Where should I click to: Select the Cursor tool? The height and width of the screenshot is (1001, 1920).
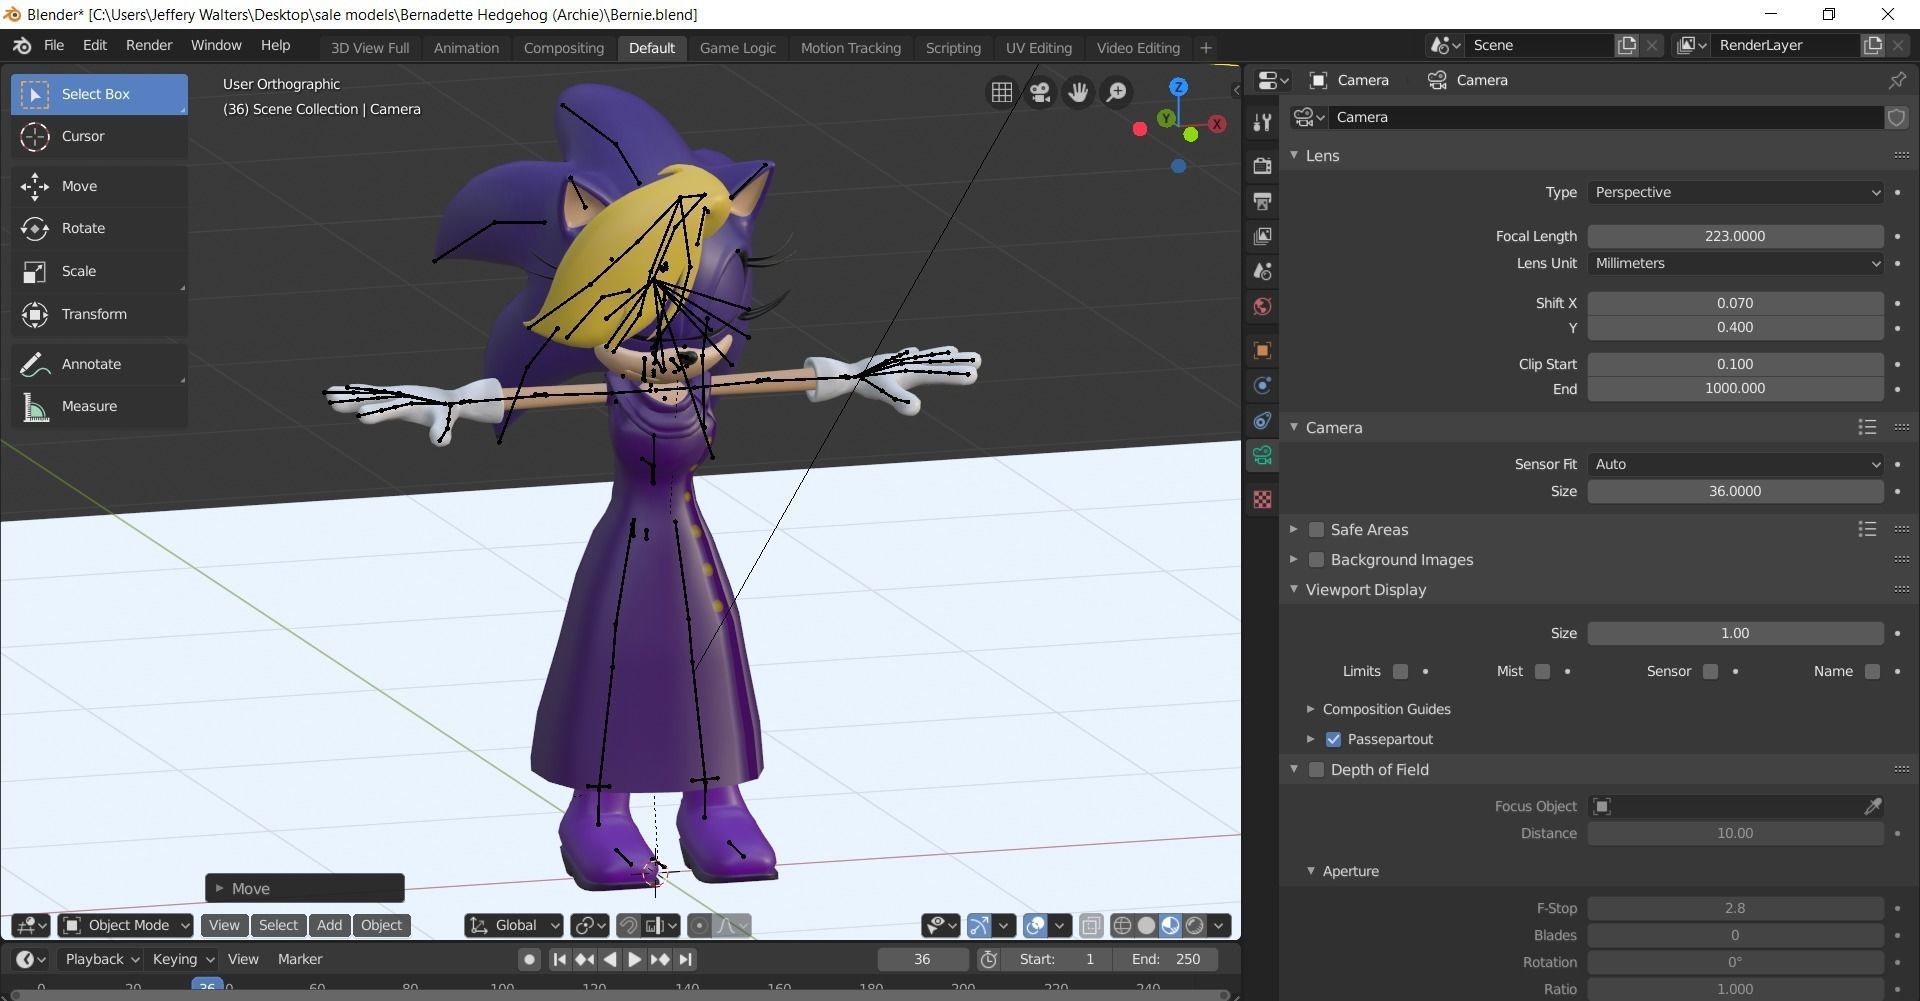[x=99, y=136]
